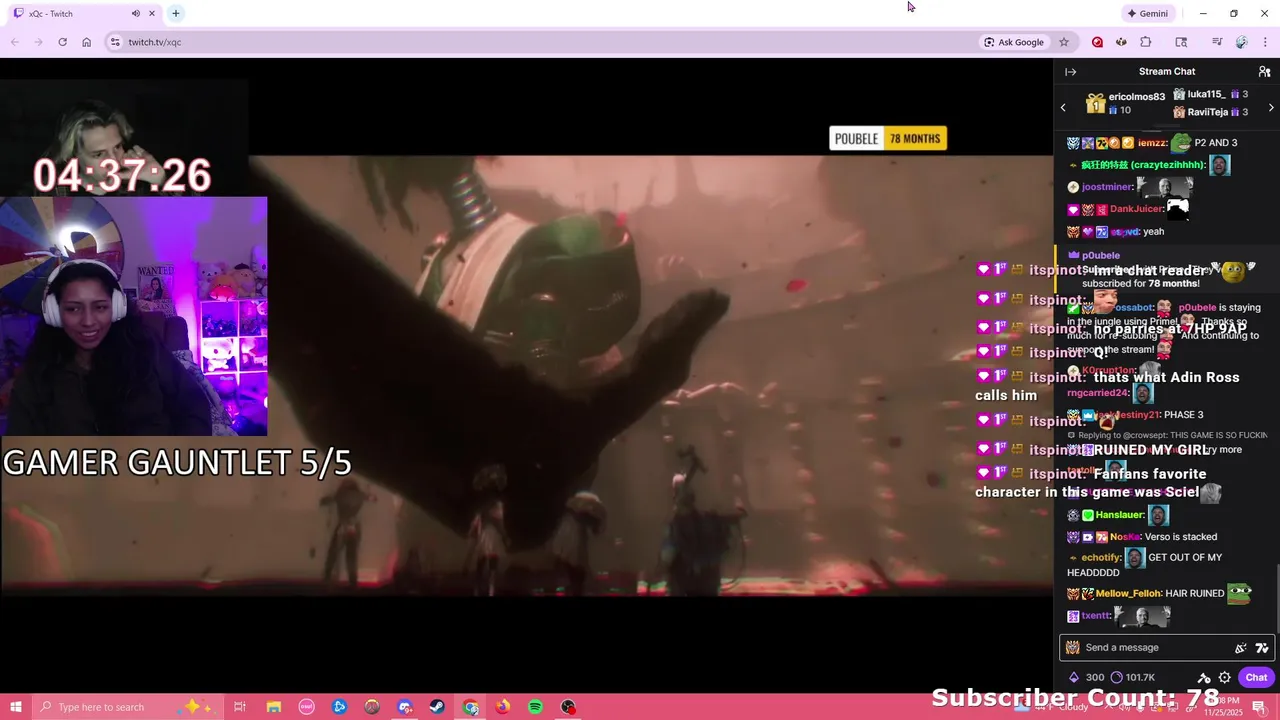Open the search tabs side panel icon
This screenshot has height=720, width=1280.
[x=1181, y=42]
